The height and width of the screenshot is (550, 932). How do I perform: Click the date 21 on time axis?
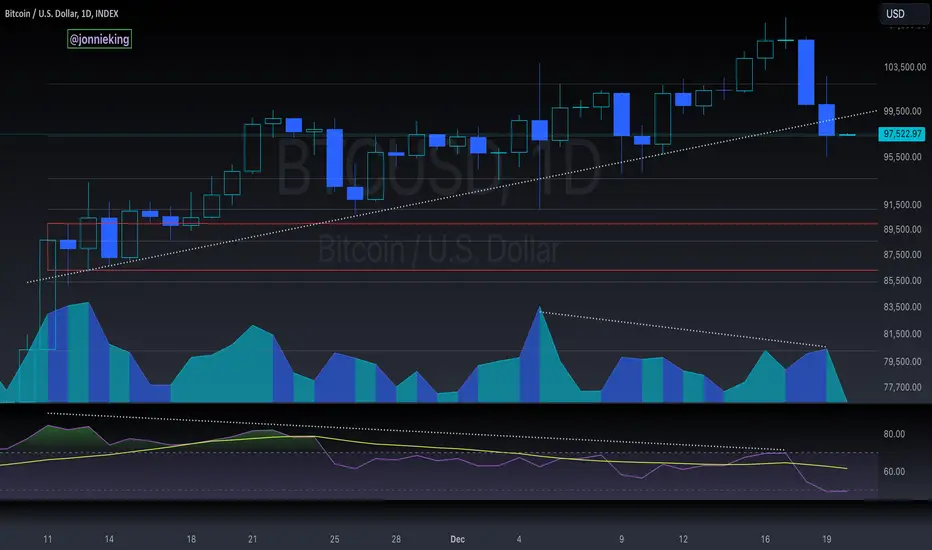pyautogui.click(x=253, y=539)
